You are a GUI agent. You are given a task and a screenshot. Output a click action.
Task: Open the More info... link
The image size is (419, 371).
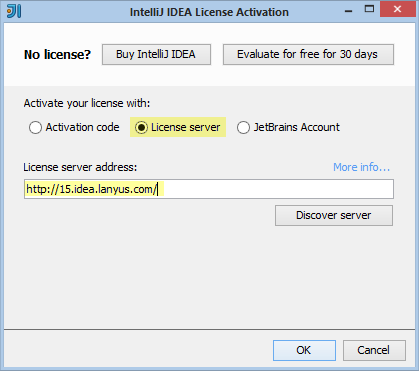361,167
